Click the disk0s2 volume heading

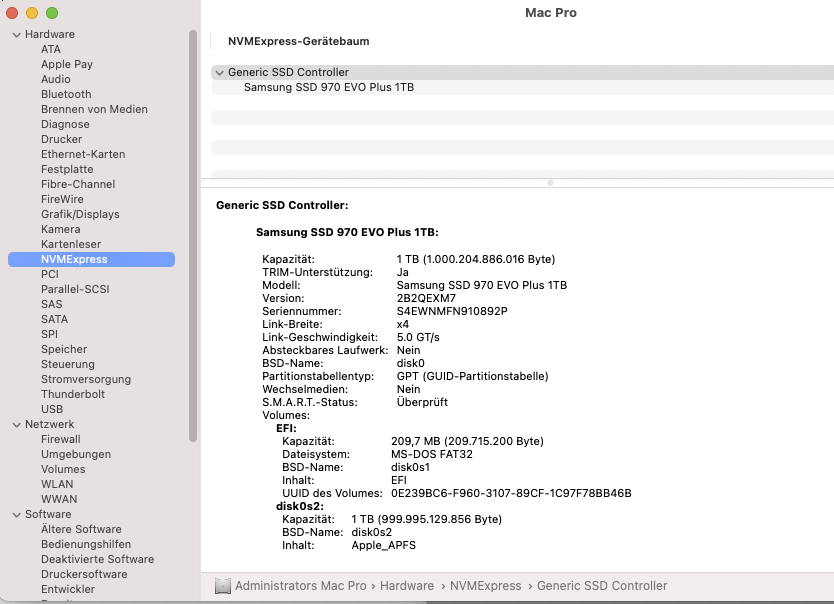(x=300, y=506)
